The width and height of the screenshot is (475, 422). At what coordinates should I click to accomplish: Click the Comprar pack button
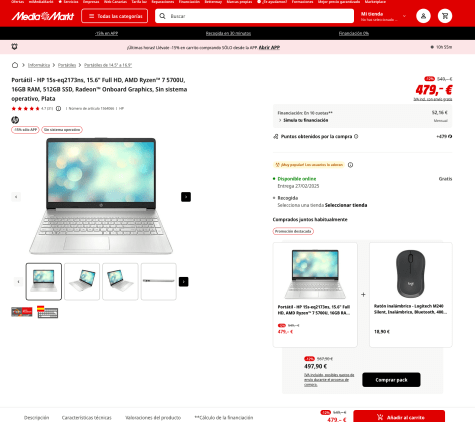tap(391, 380)
